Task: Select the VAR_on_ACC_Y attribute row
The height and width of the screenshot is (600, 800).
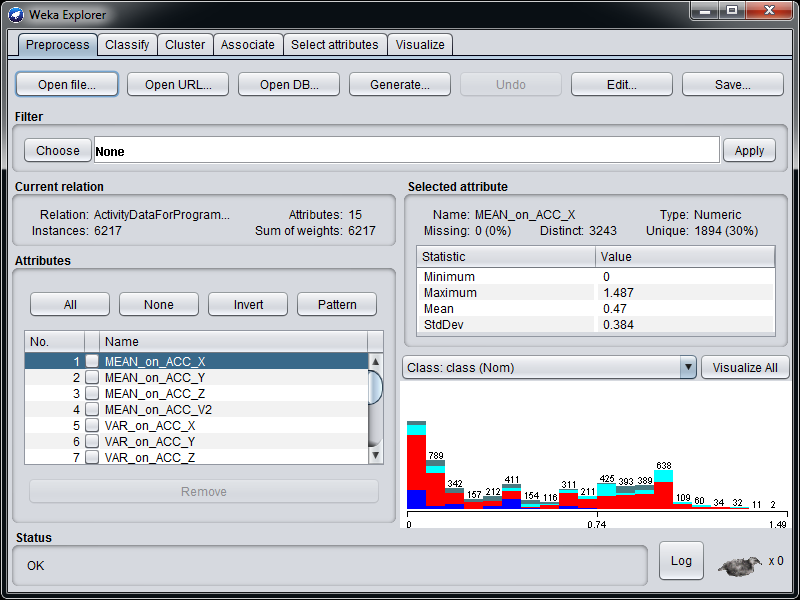Action: click(196, 441)
